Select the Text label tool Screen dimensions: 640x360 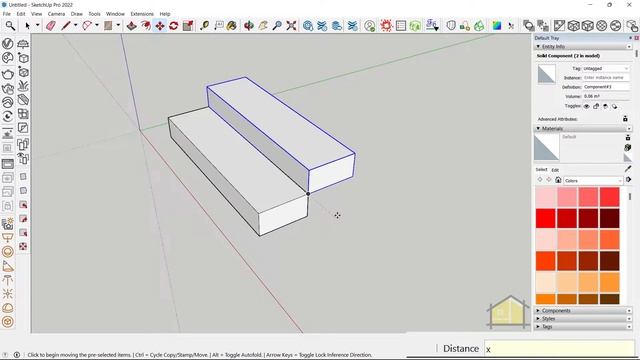coord(219,26)
